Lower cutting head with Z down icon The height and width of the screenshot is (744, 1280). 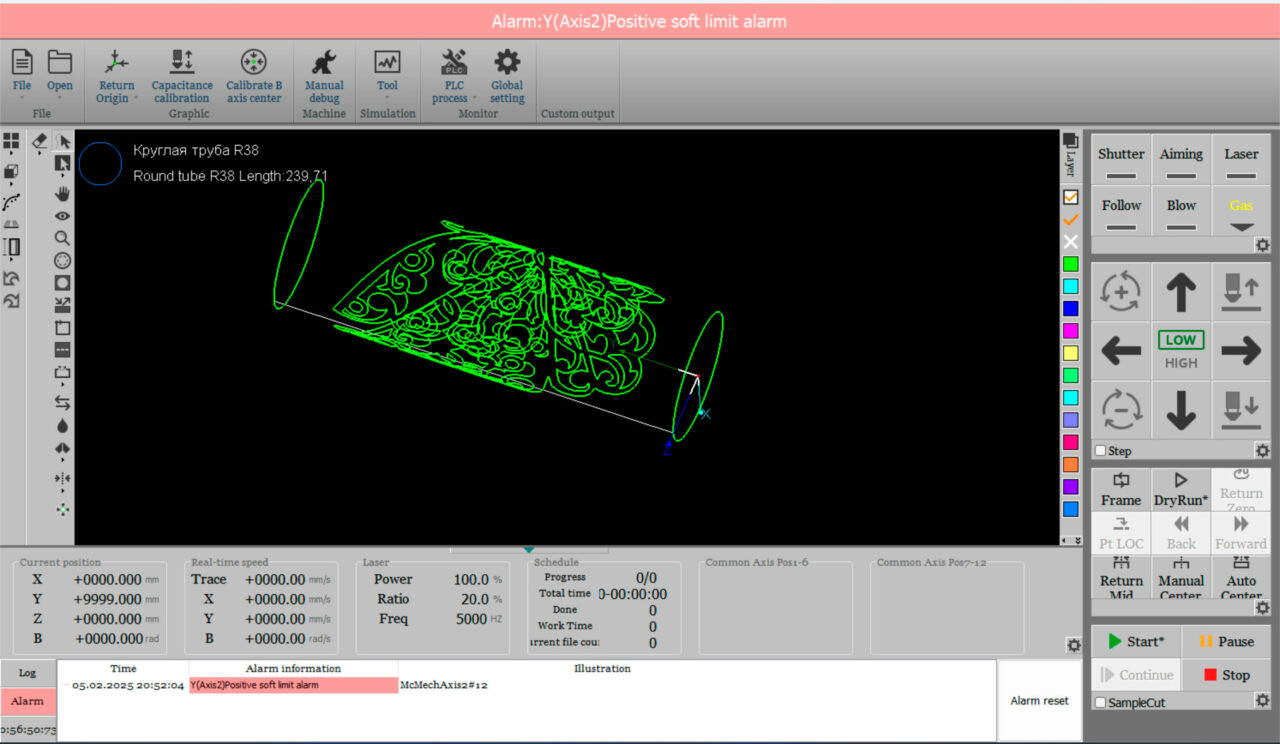click(x=1241, y=409)
